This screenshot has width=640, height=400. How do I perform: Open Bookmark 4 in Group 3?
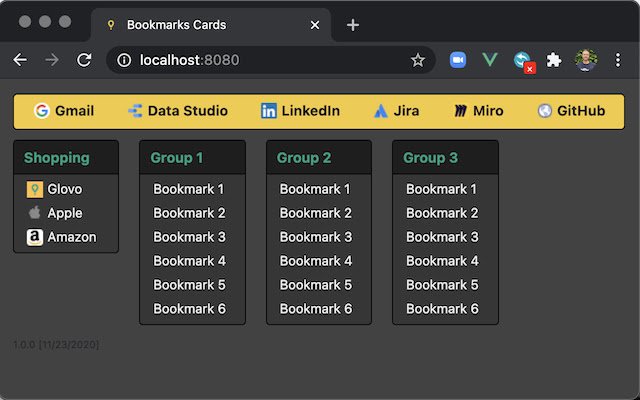[x=442, y=261]
